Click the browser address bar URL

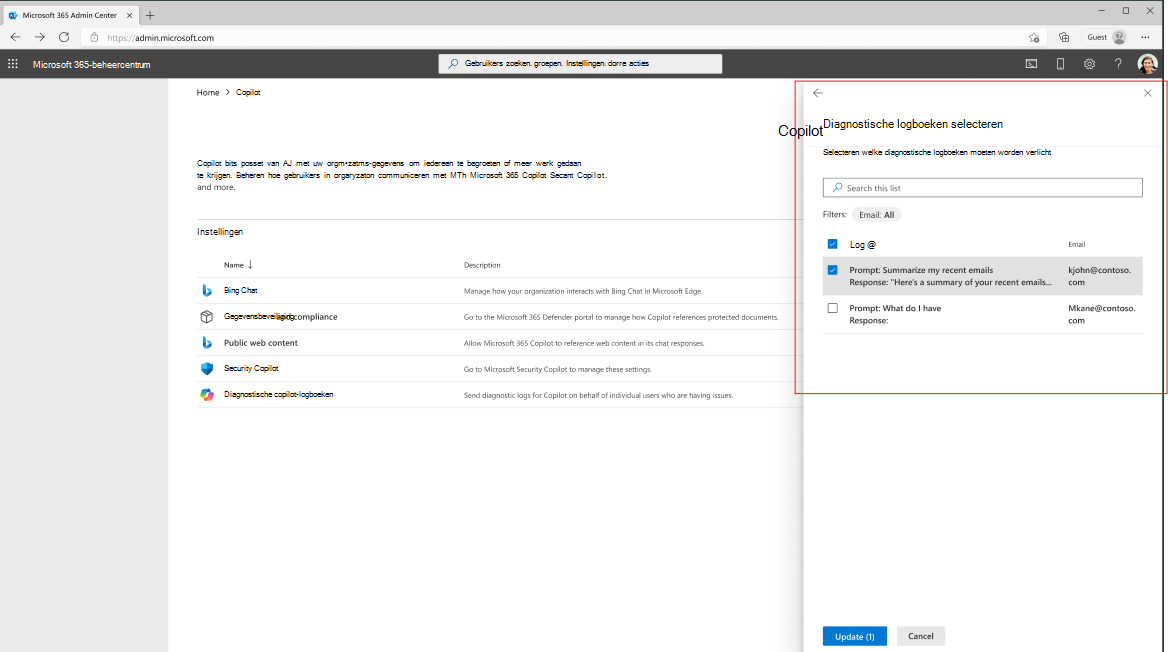coord(160,37)
